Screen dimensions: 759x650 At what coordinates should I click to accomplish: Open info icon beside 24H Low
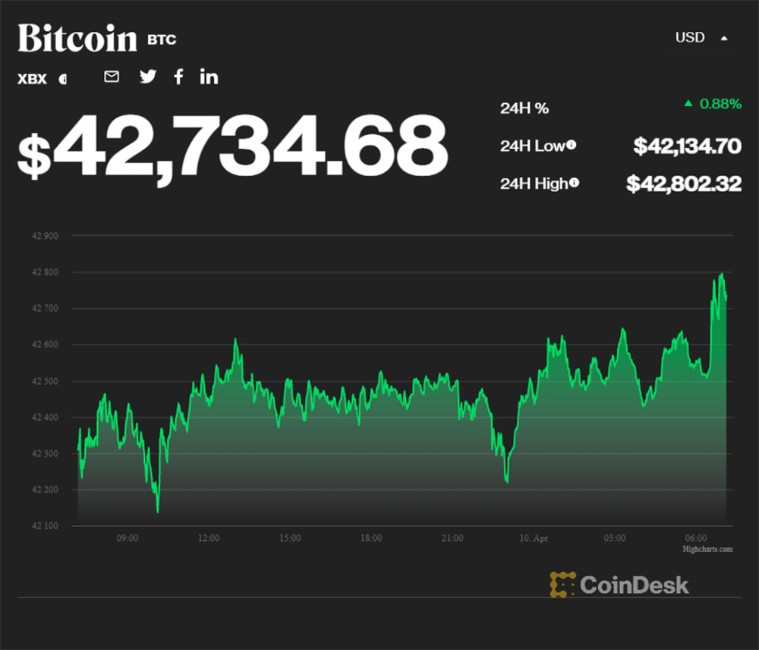(571, 146)
